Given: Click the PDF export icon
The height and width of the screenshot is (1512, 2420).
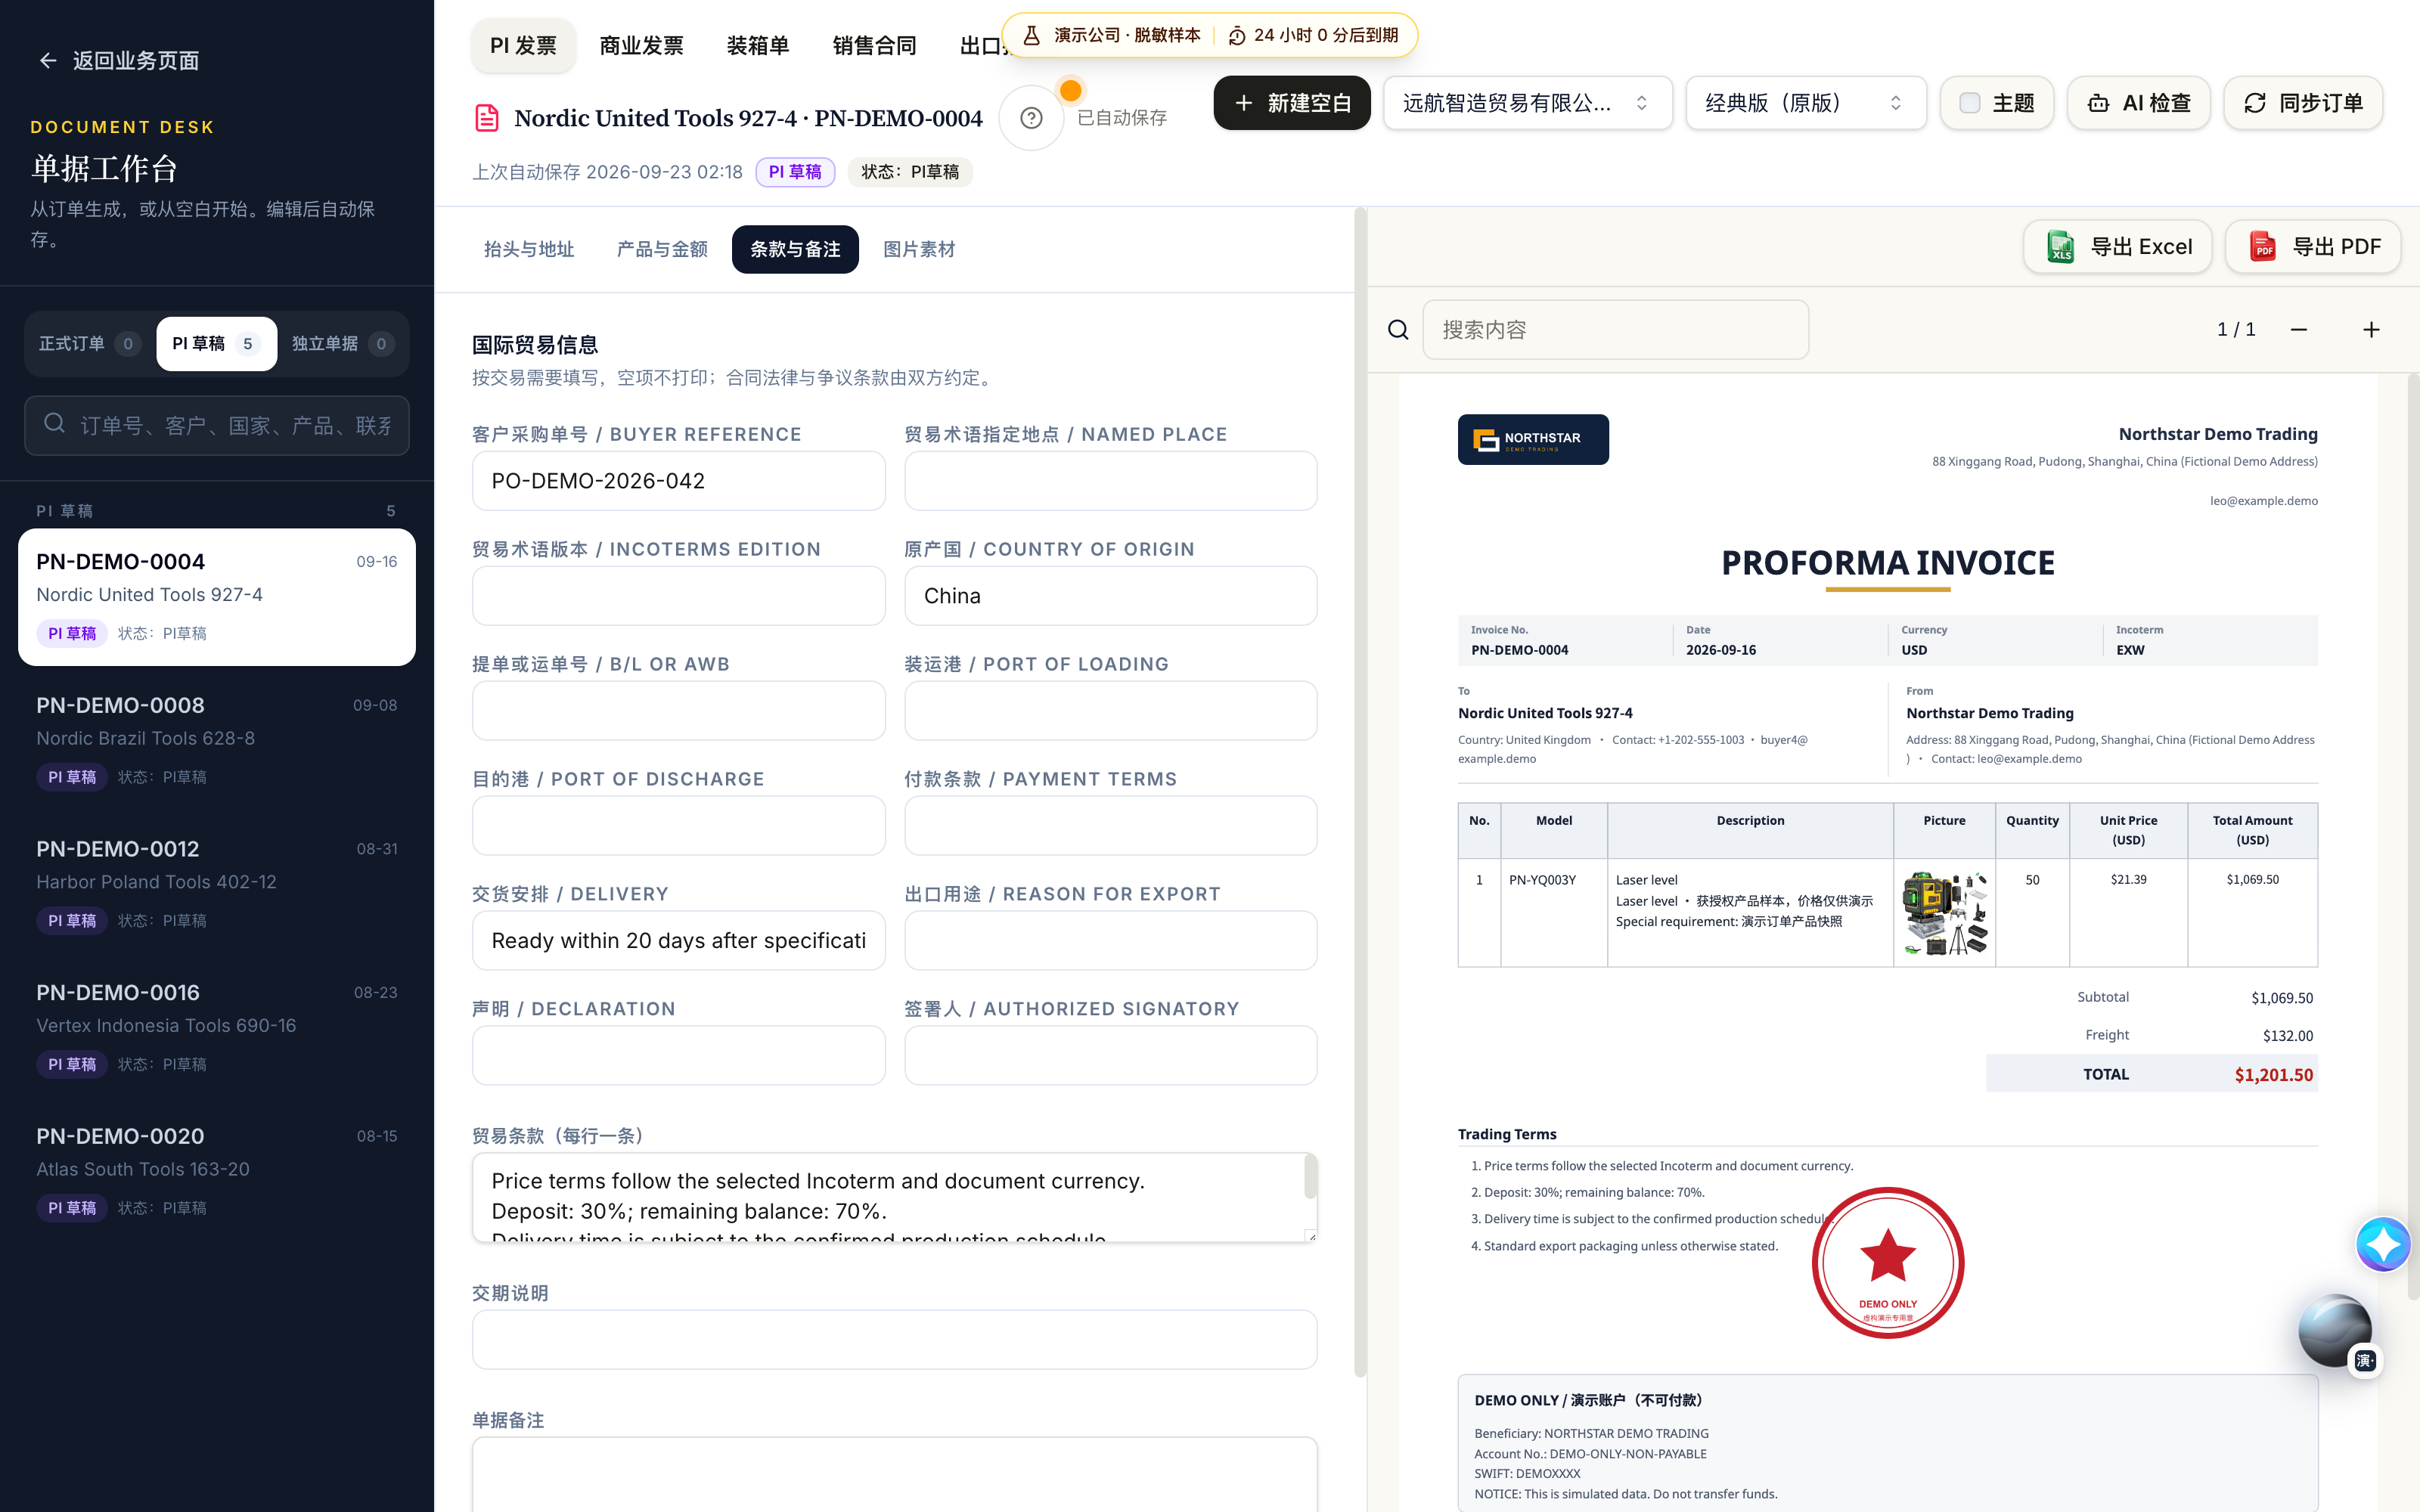Looking at the screenshot, I should (x=2263, y=247).
